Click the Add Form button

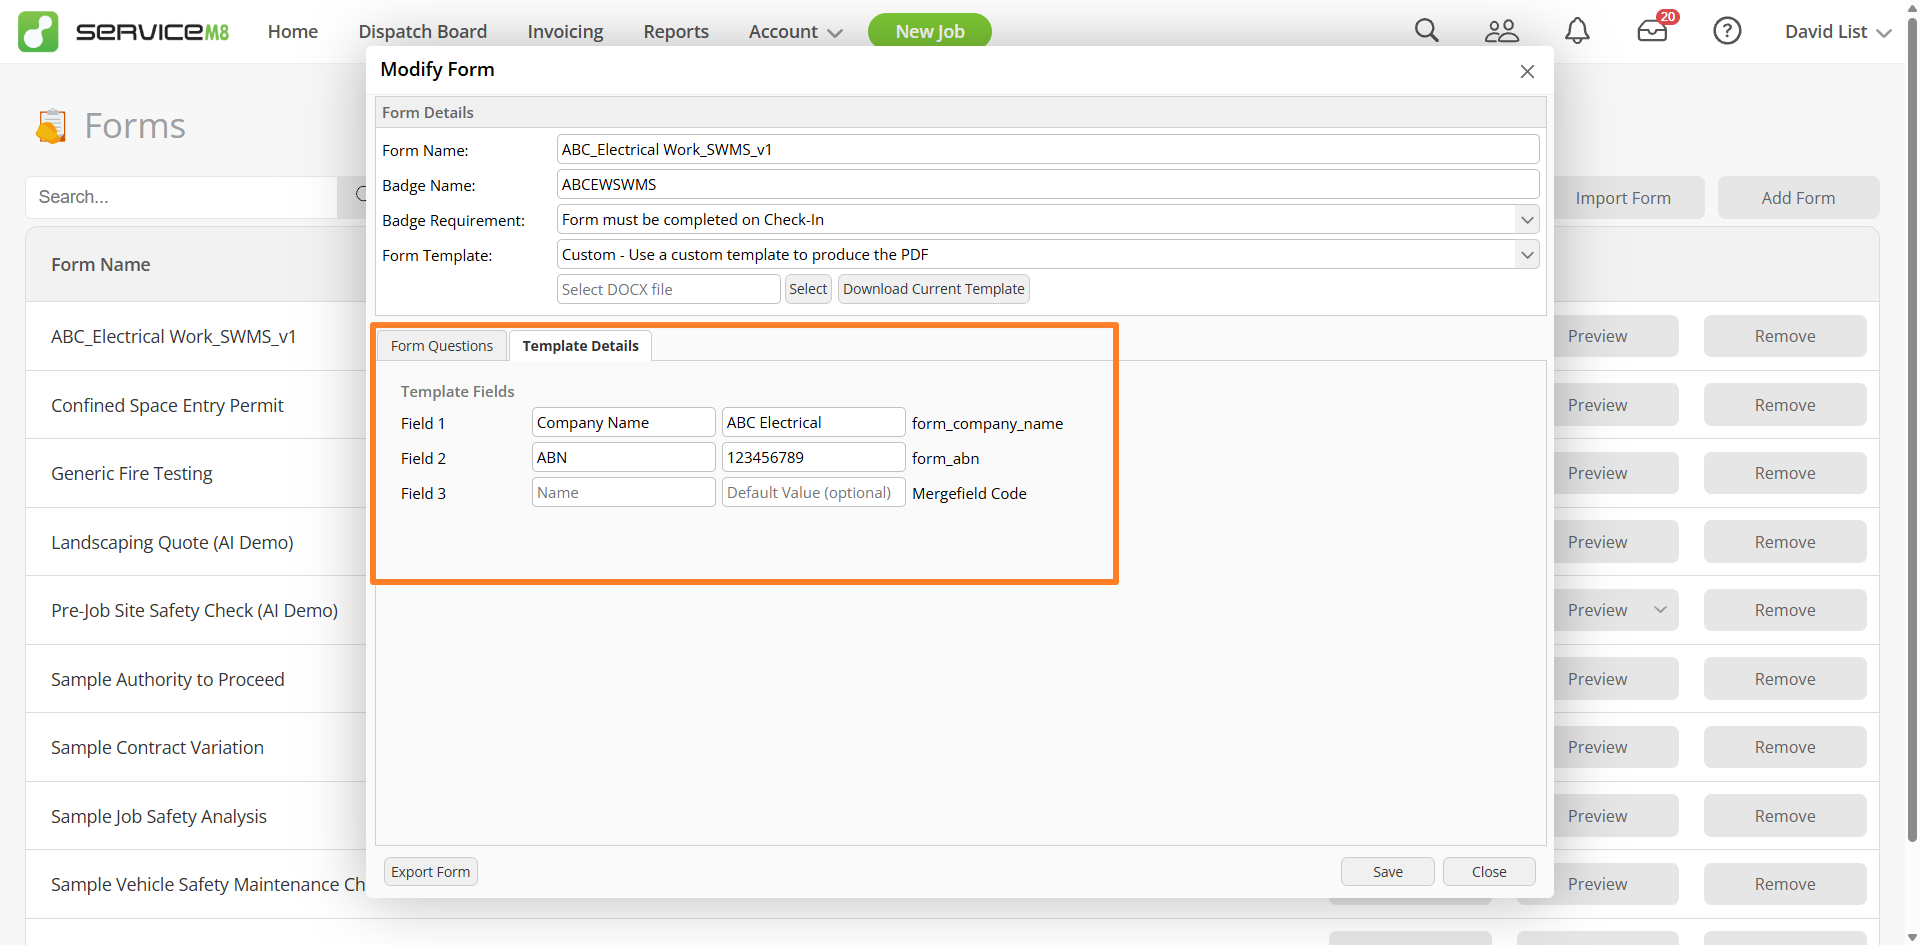tap(1798, 198)
